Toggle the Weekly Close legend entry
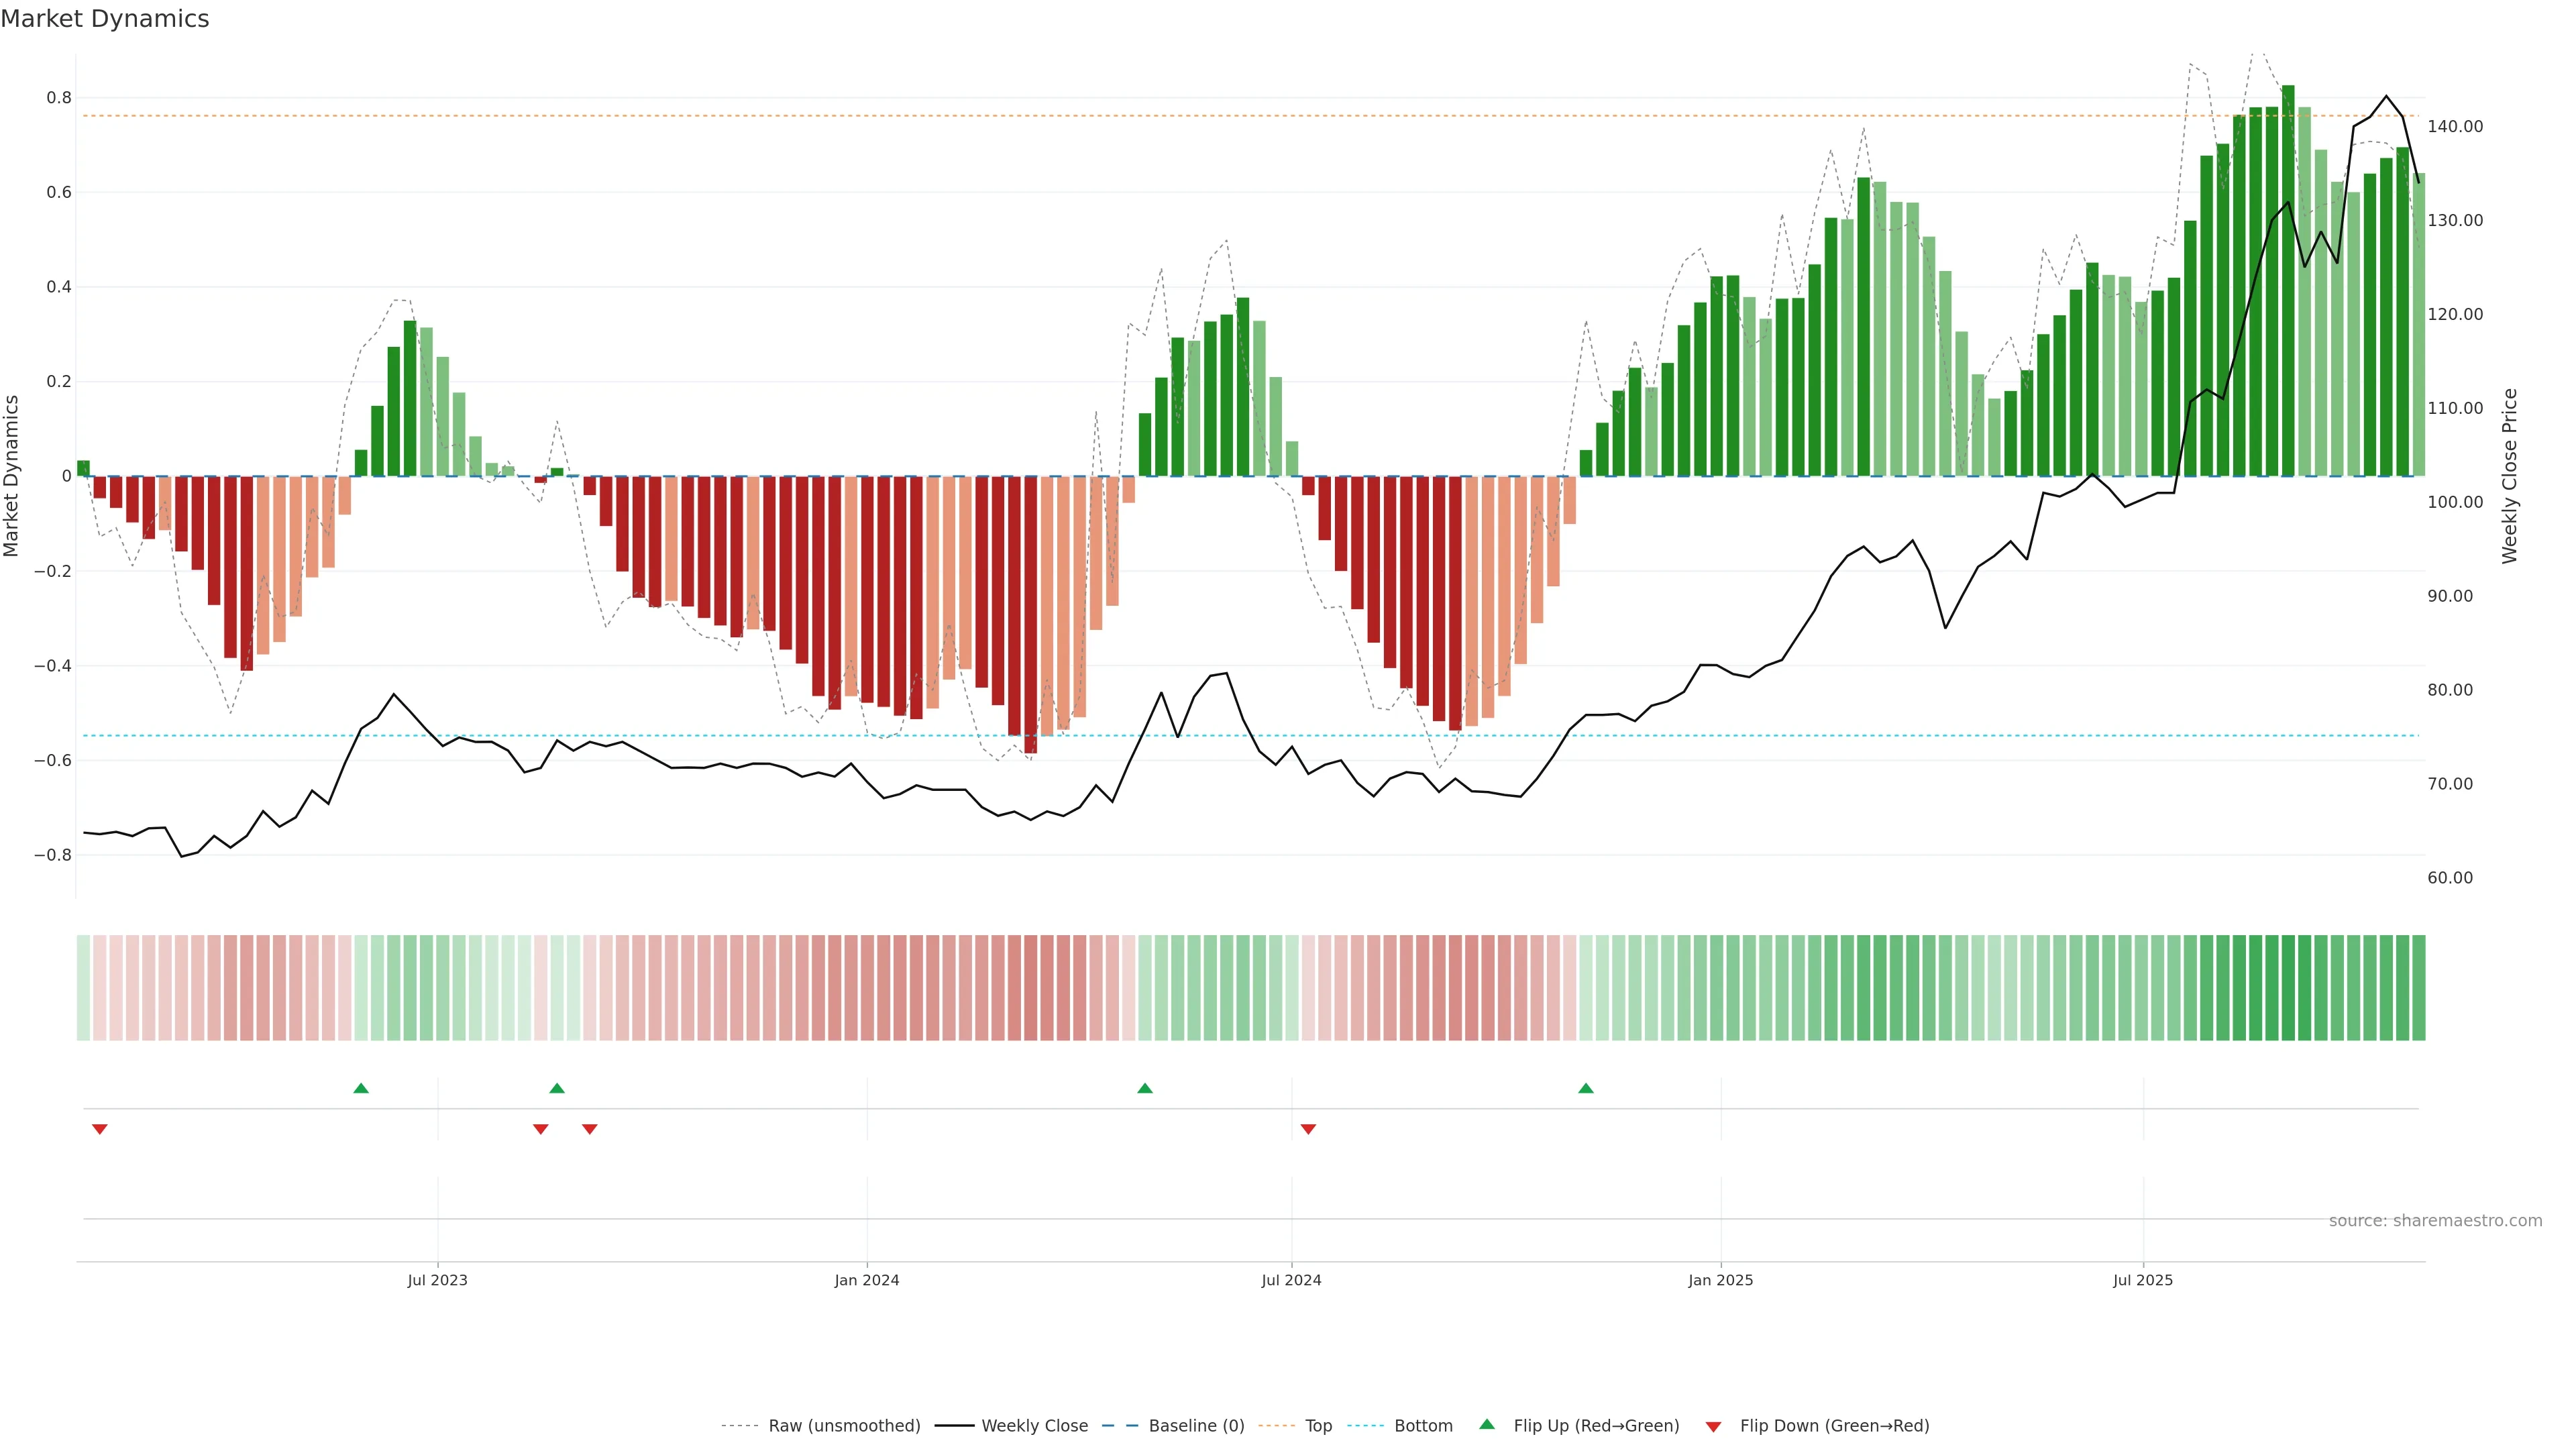Screen dimensions: 2576x1449 1034,1426
